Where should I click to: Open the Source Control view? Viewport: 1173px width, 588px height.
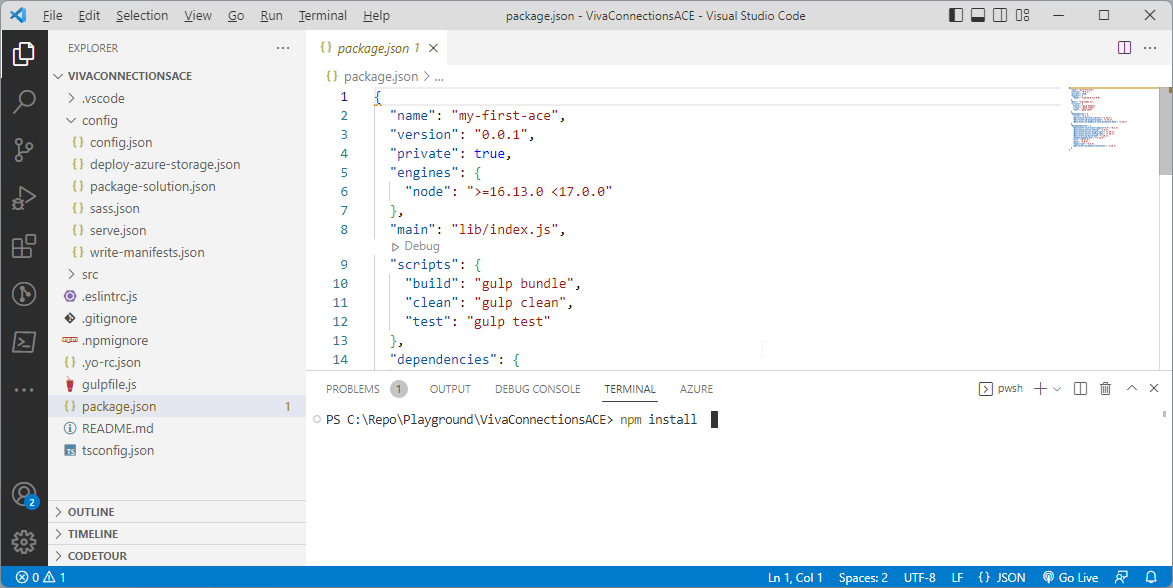click(24, 149)
